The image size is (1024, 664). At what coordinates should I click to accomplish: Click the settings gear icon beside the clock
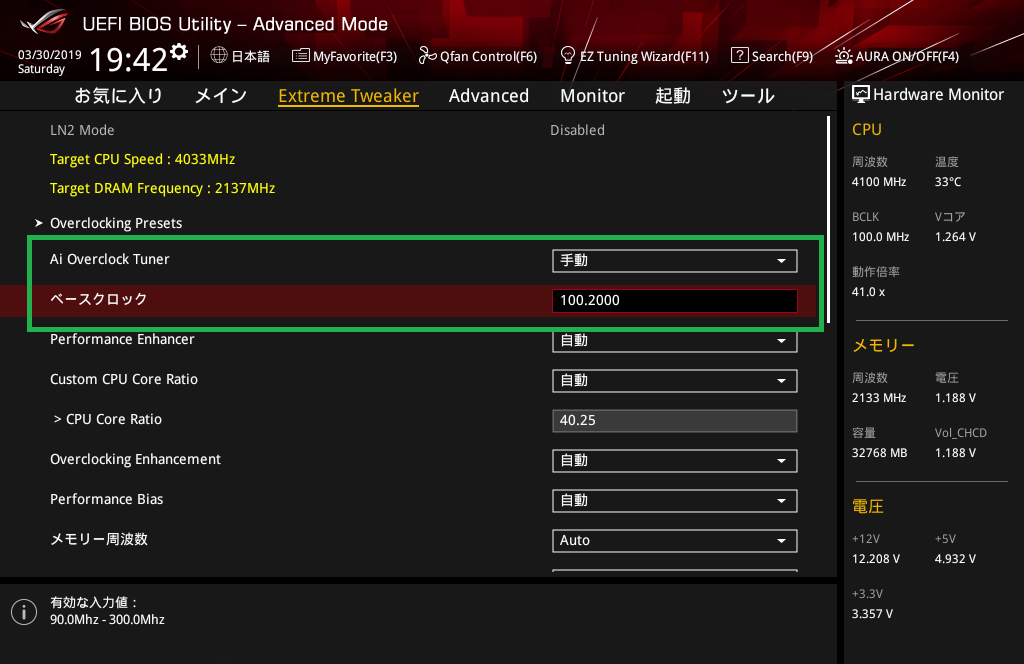179,52
